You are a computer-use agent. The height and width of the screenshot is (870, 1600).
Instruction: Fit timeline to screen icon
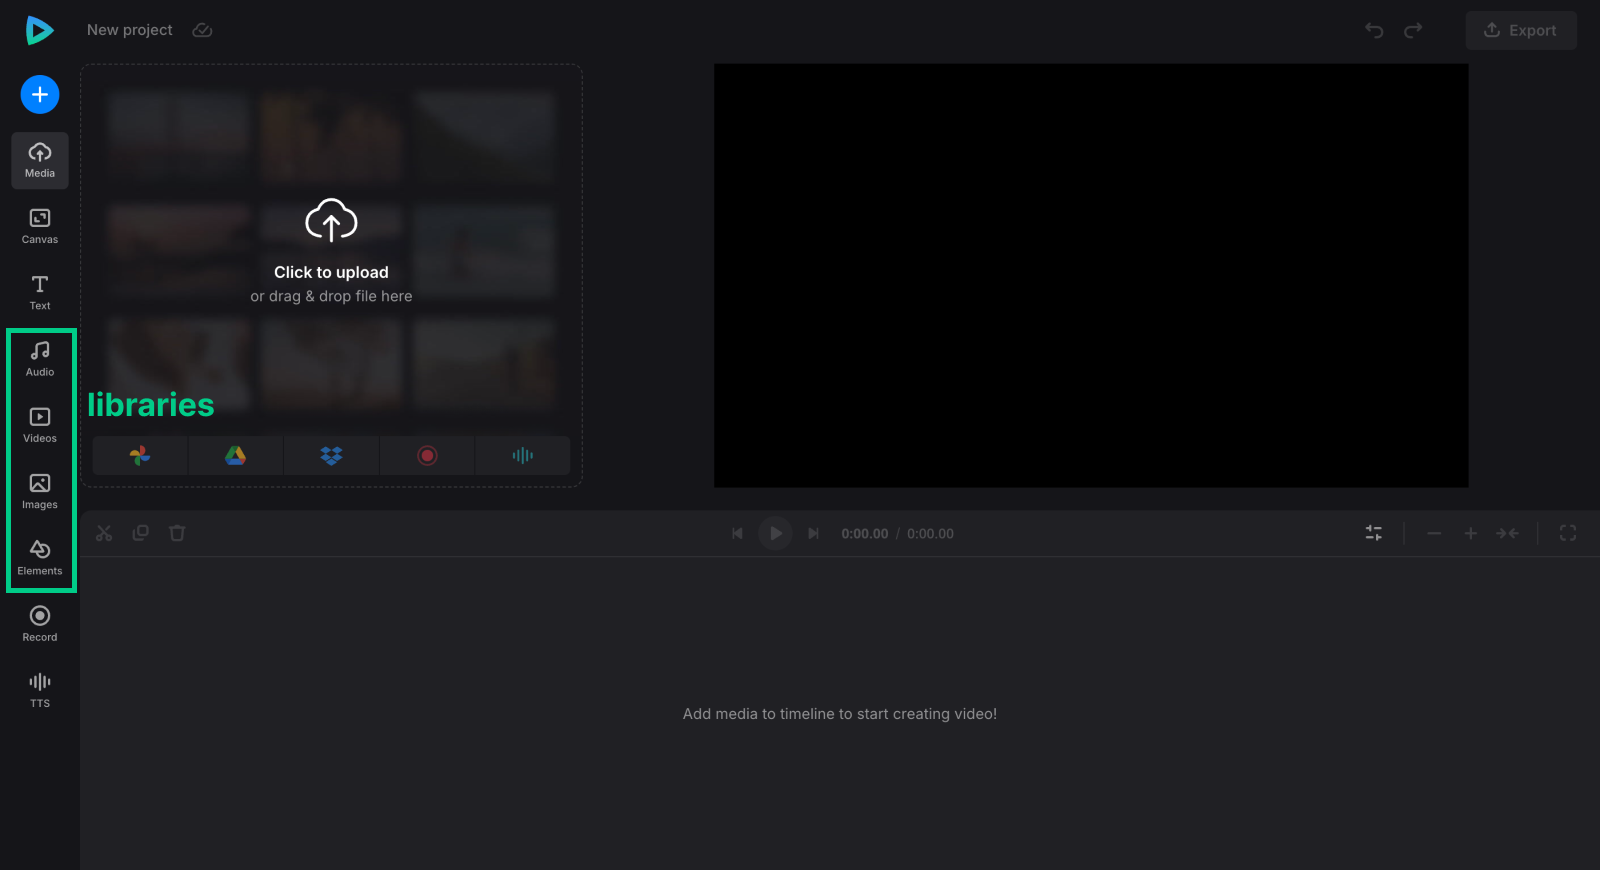pyautogui.click(x=1507, y=533)
